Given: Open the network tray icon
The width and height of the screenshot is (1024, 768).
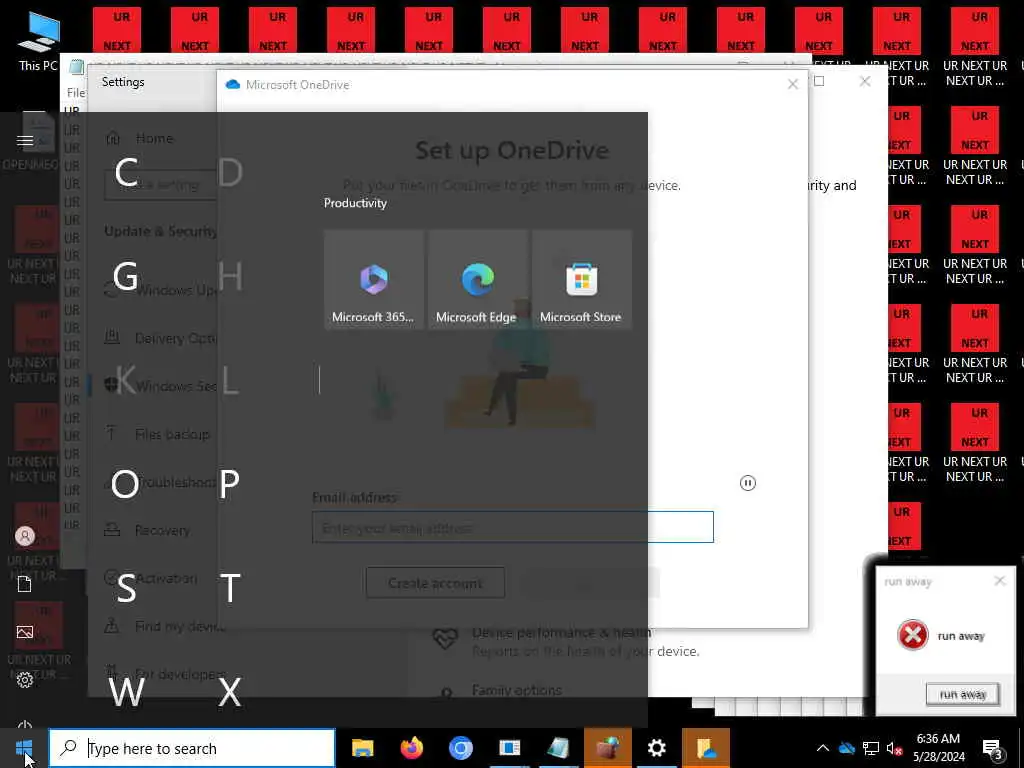Looking at the screenshot, I should pos(871,748).
